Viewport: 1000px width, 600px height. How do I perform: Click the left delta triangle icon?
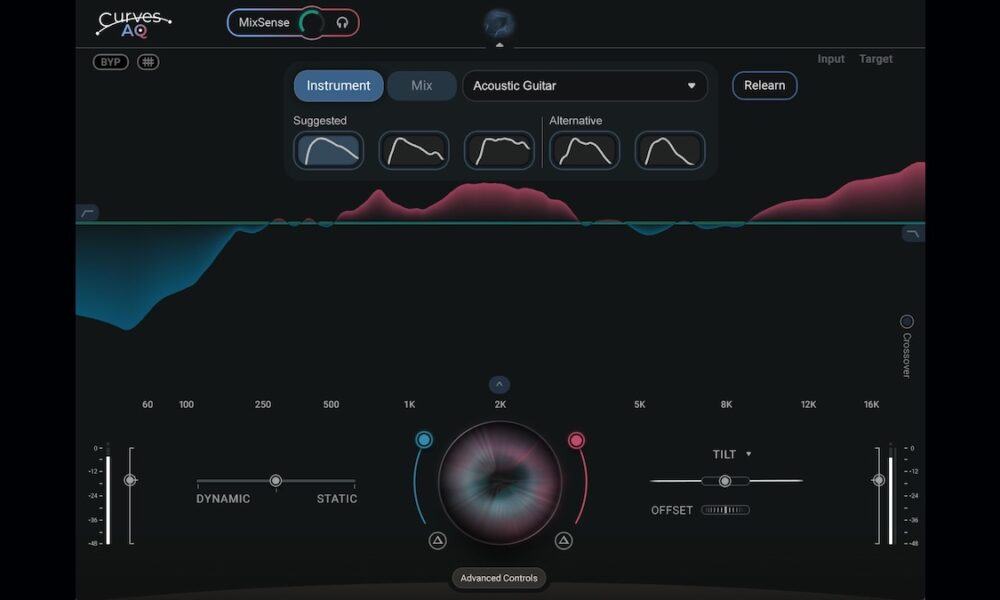tap(438, 541)
